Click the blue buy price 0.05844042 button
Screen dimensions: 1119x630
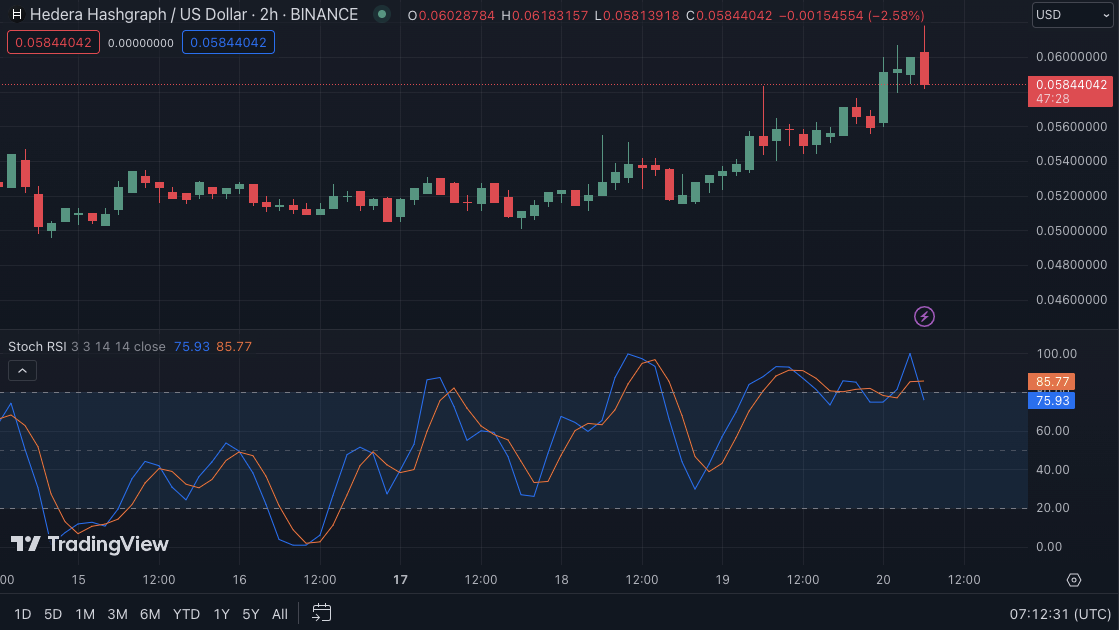pyautogui.click(x=228, y=42)
